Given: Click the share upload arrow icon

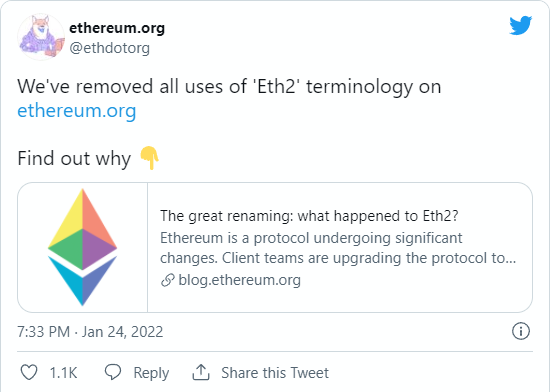Looking at the screenshot, I should (201, 372).
